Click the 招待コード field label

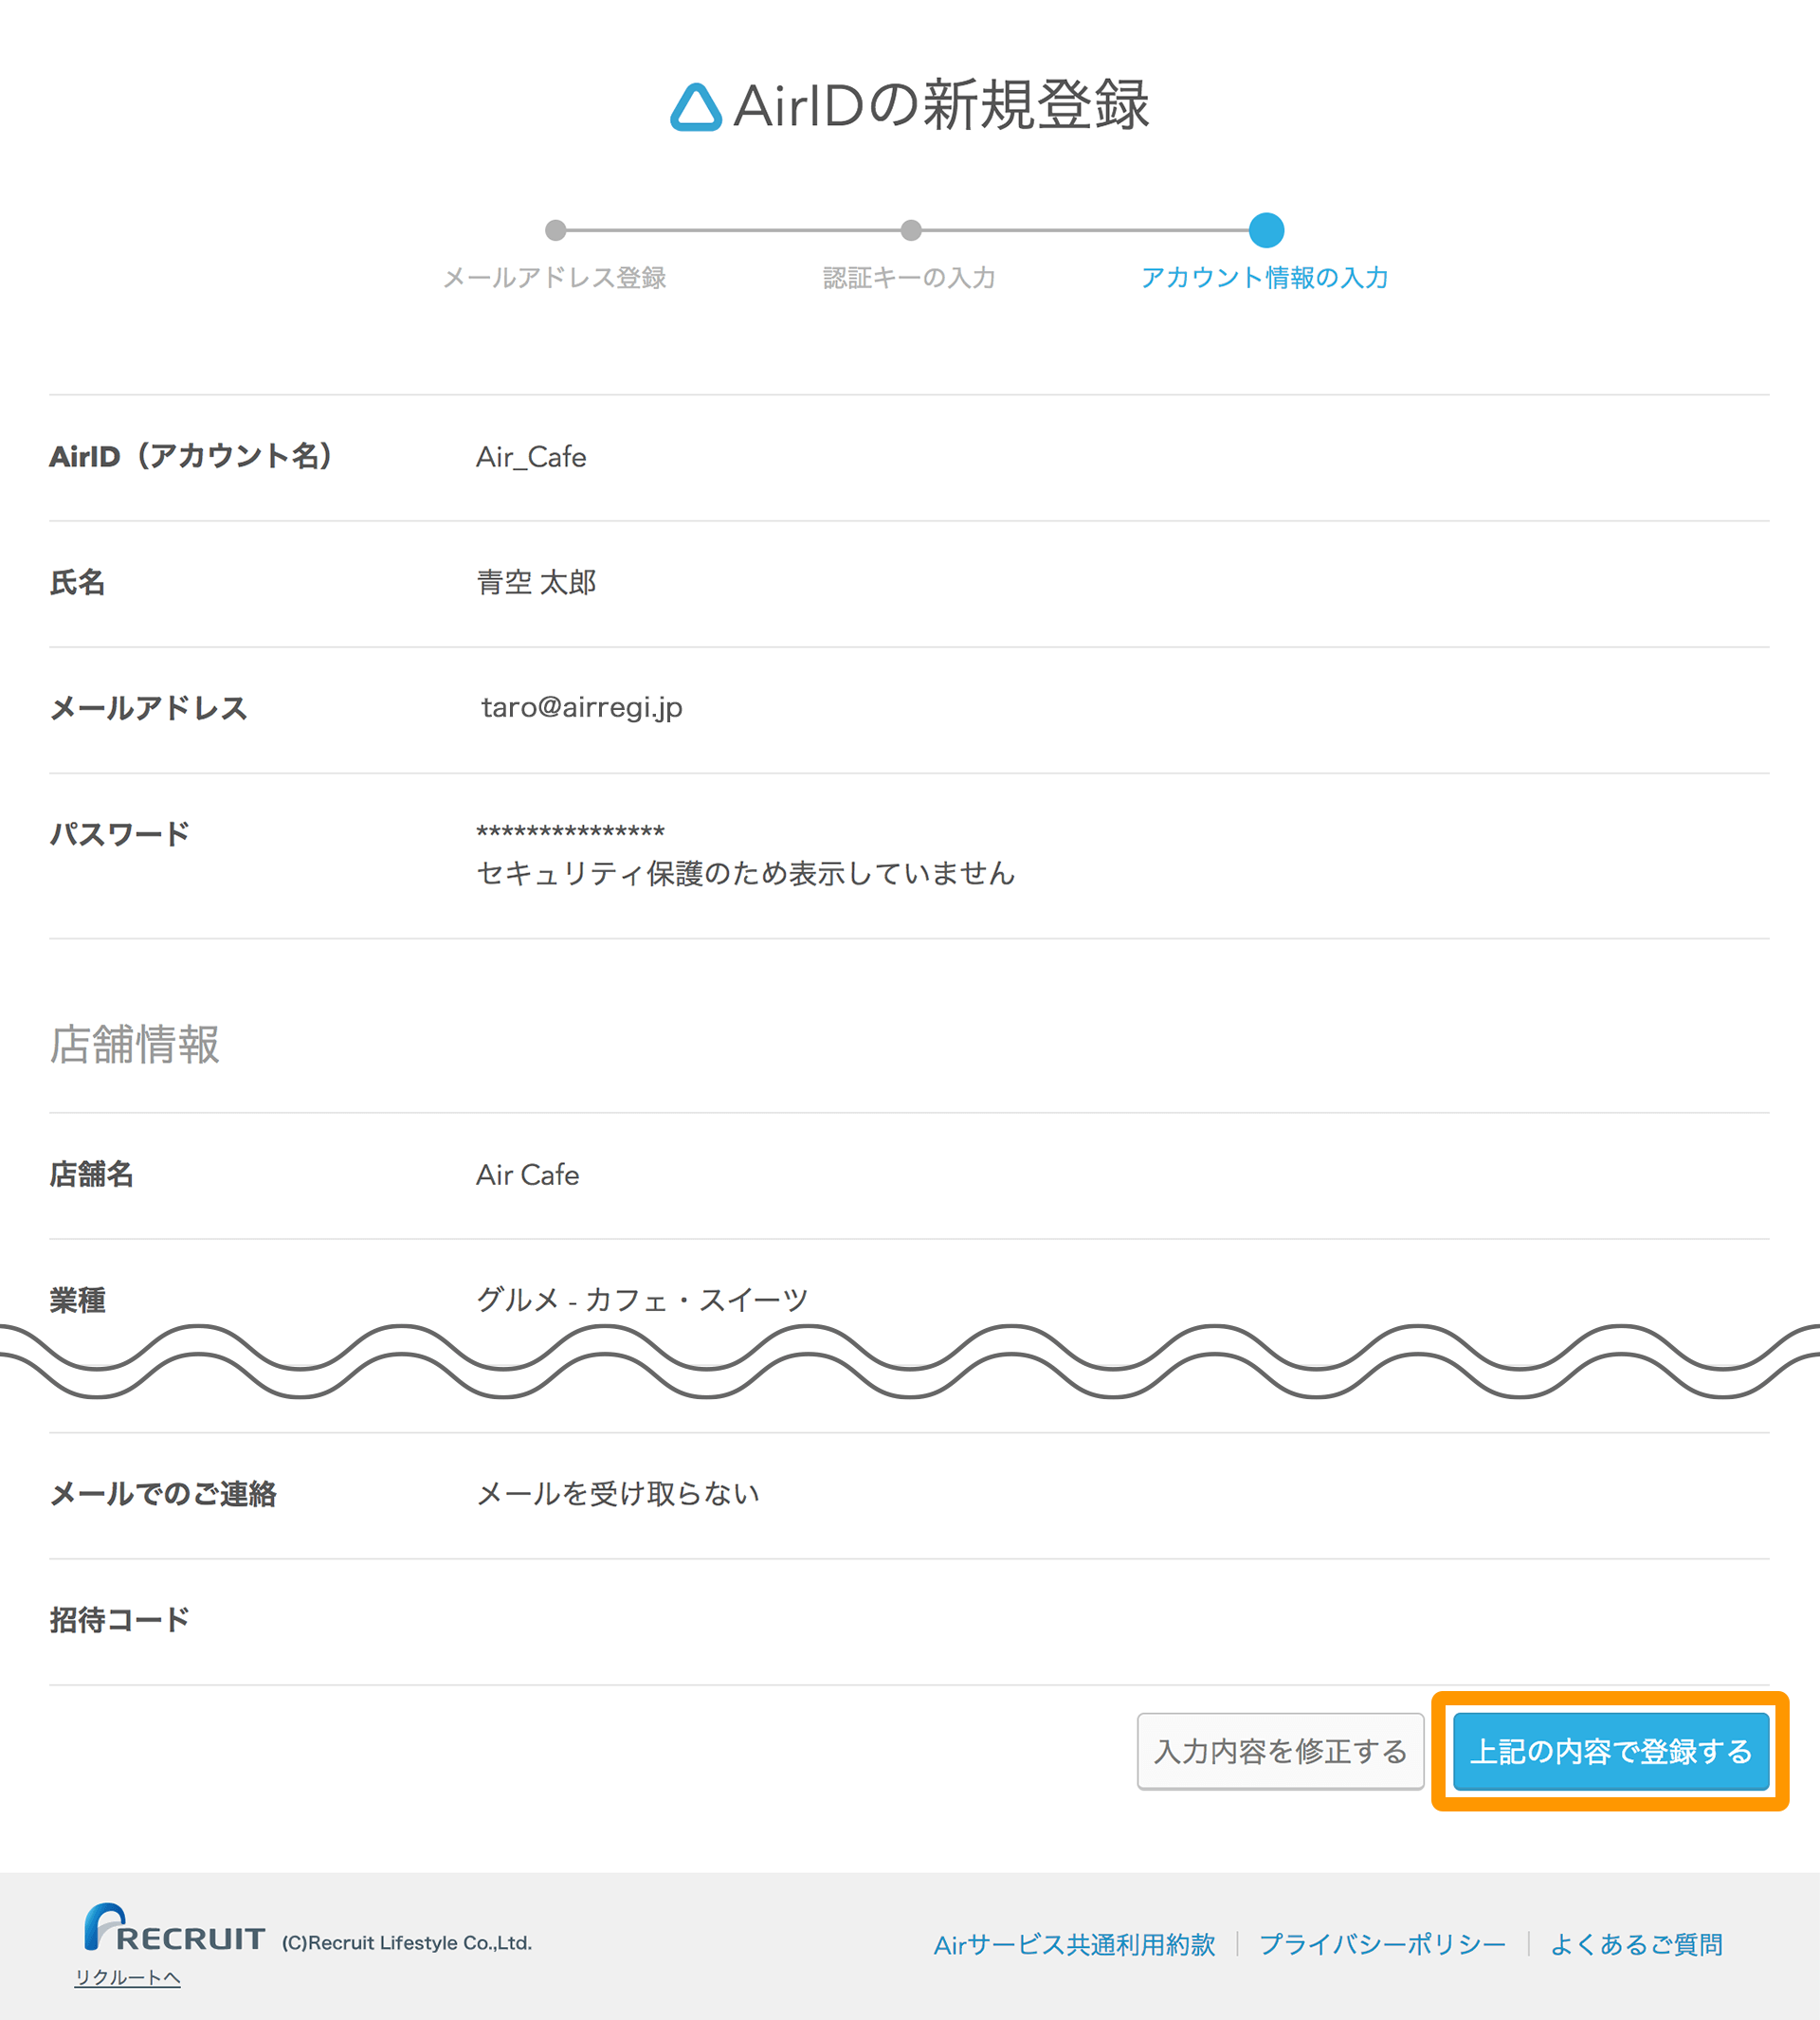coord(119,1620)
